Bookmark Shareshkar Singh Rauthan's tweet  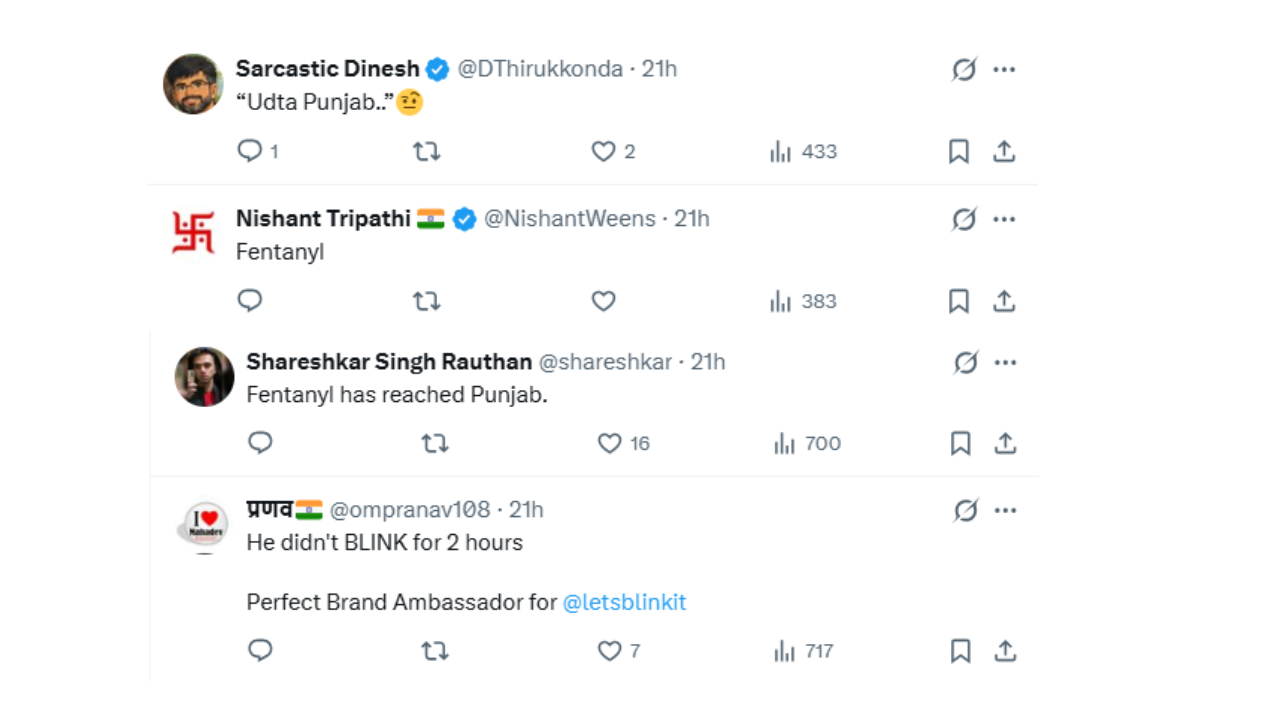click(960, 443)
